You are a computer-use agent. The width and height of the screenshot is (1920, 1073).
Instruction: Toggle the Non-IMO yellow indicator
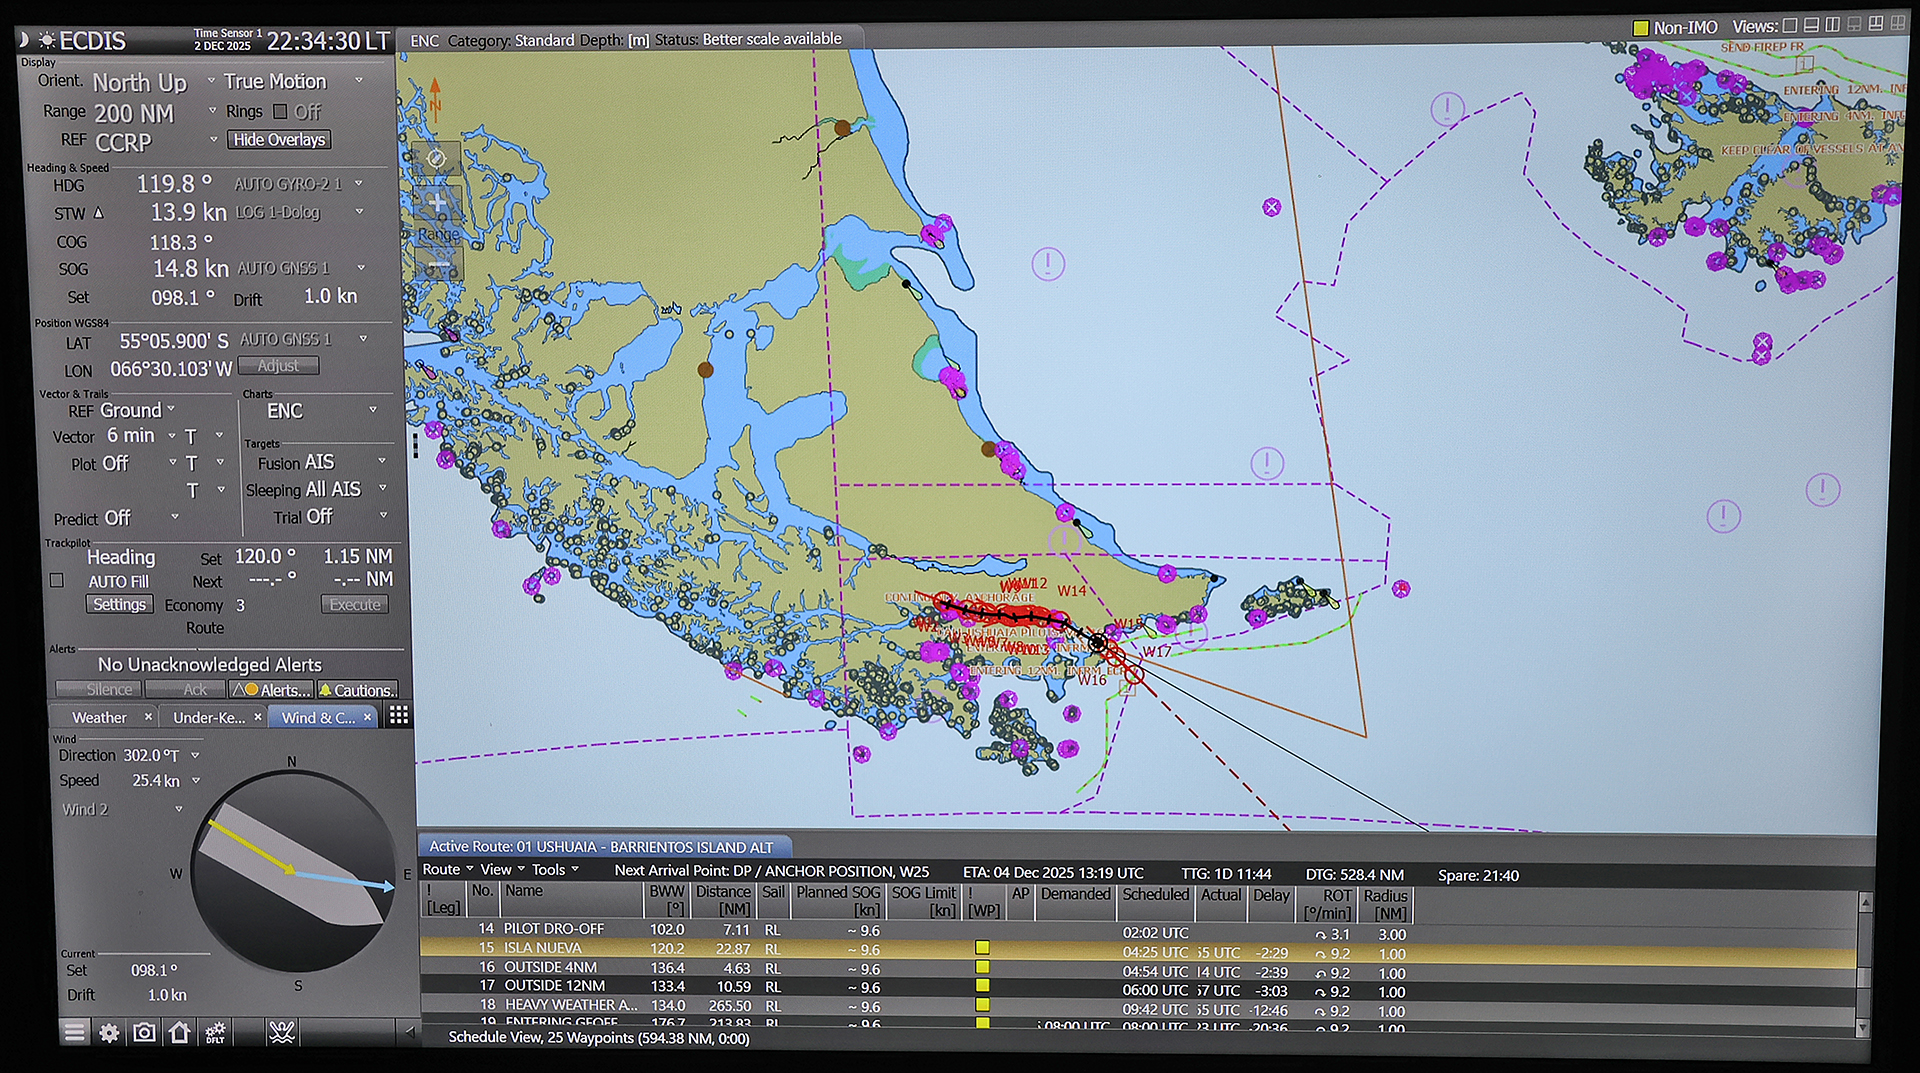pyautogui.click(x=1641, y=28)
